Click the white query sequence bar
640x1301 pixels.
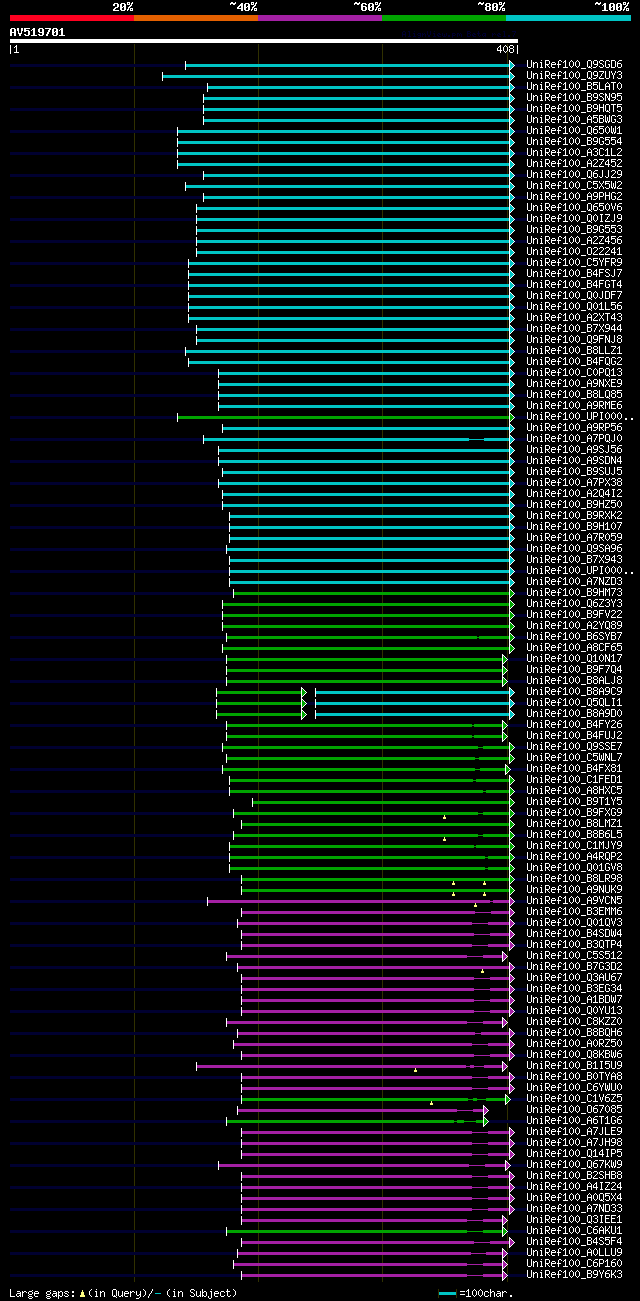264,41
